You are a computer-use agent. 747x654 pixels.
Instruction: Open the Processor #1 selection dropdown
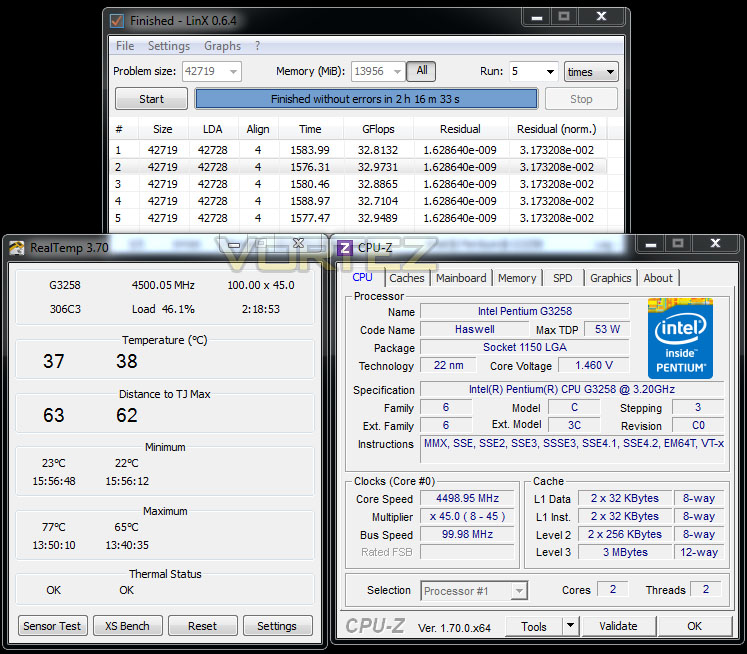coord(519,591)
